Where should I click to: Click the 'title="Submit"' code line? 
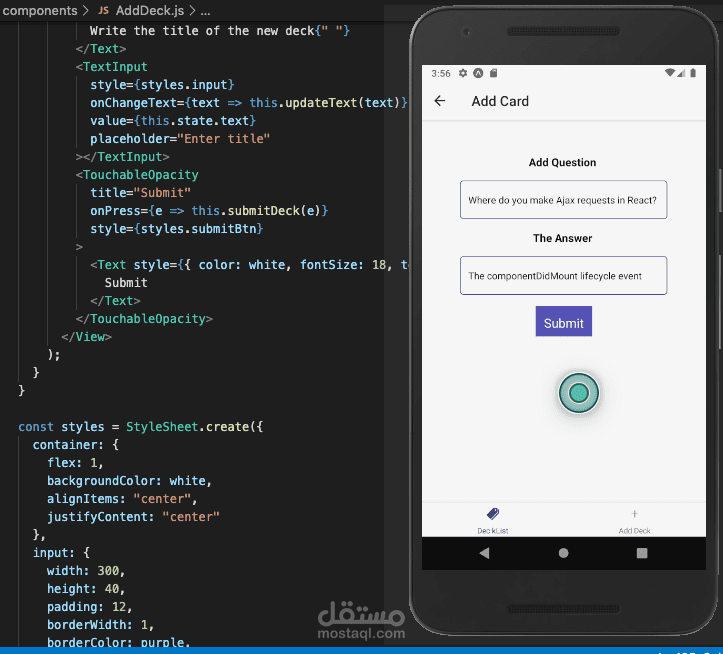(140, 193)
